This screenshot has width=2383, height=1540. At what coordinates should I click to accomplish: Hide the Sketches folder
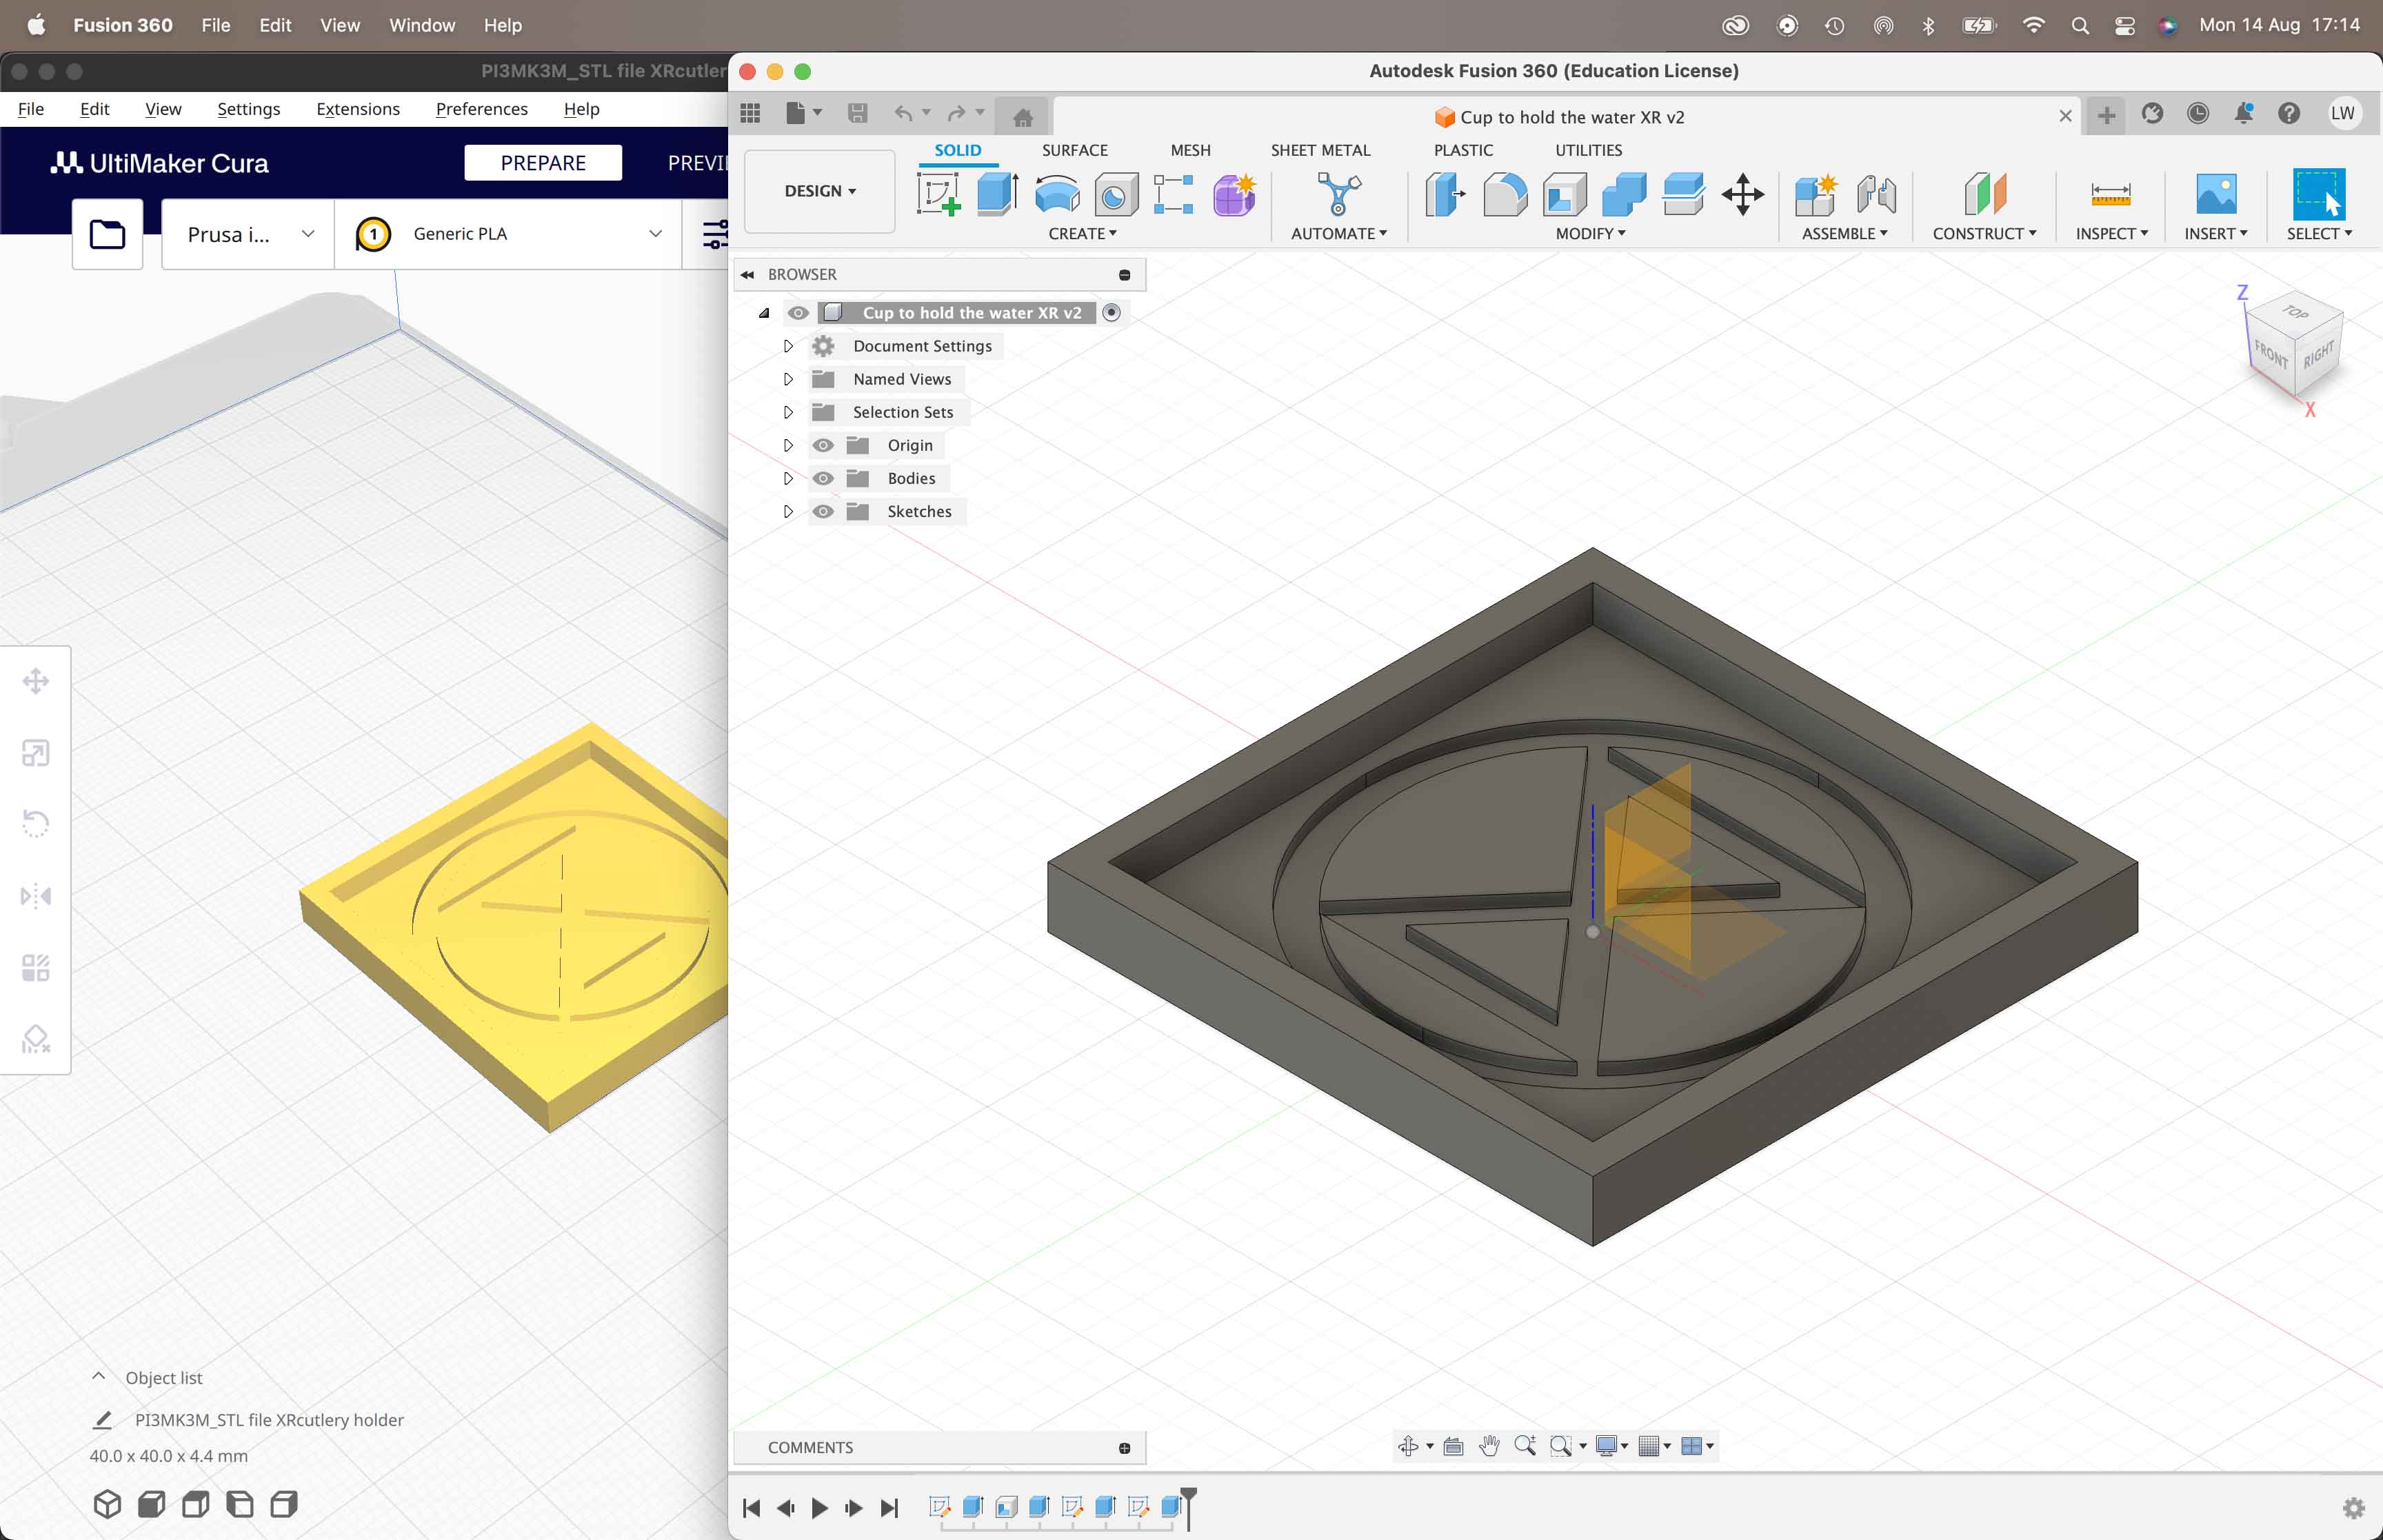823,511
